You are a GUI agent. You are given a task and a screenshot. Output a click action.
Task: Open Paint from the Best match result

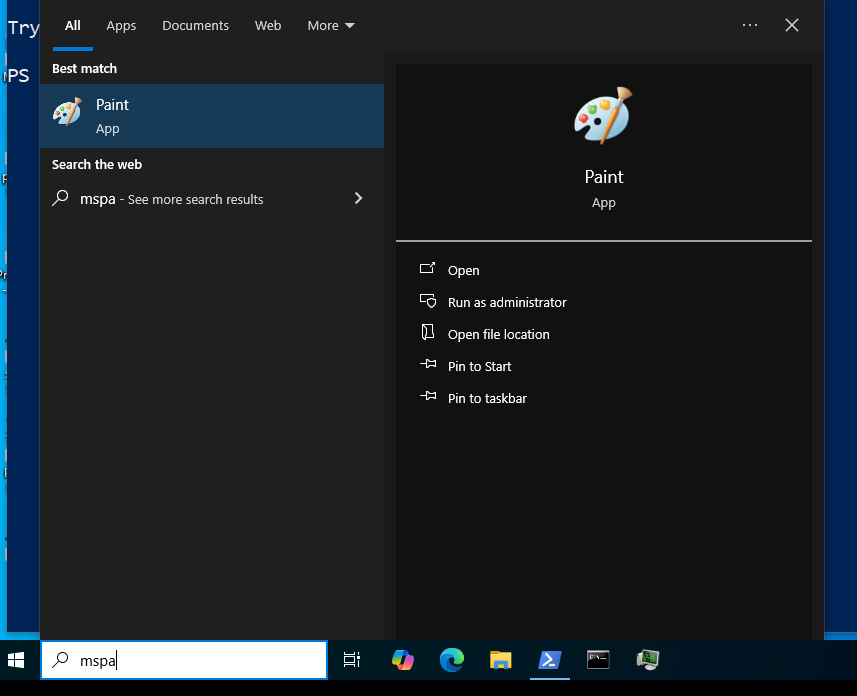[x=211, y=116]
